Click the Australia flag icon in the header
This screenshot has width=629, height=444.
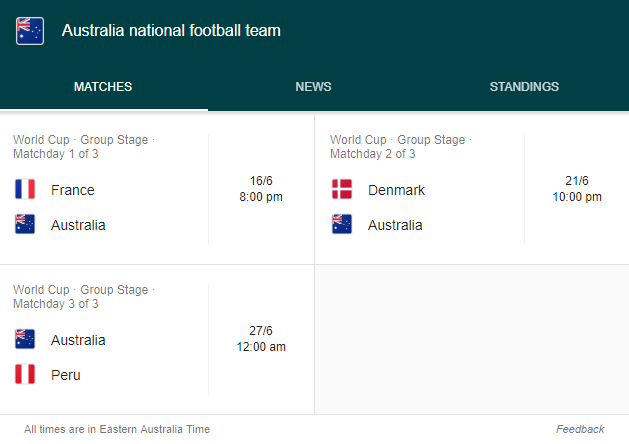point(30,31)
